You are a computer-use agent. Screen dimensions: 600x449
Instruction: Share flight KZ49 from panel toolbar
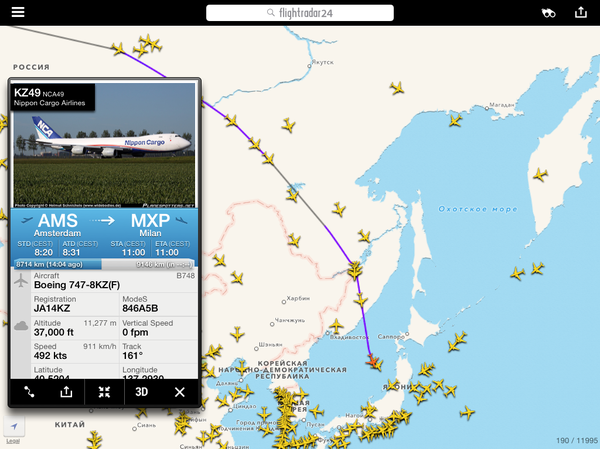tap(66, 392)
